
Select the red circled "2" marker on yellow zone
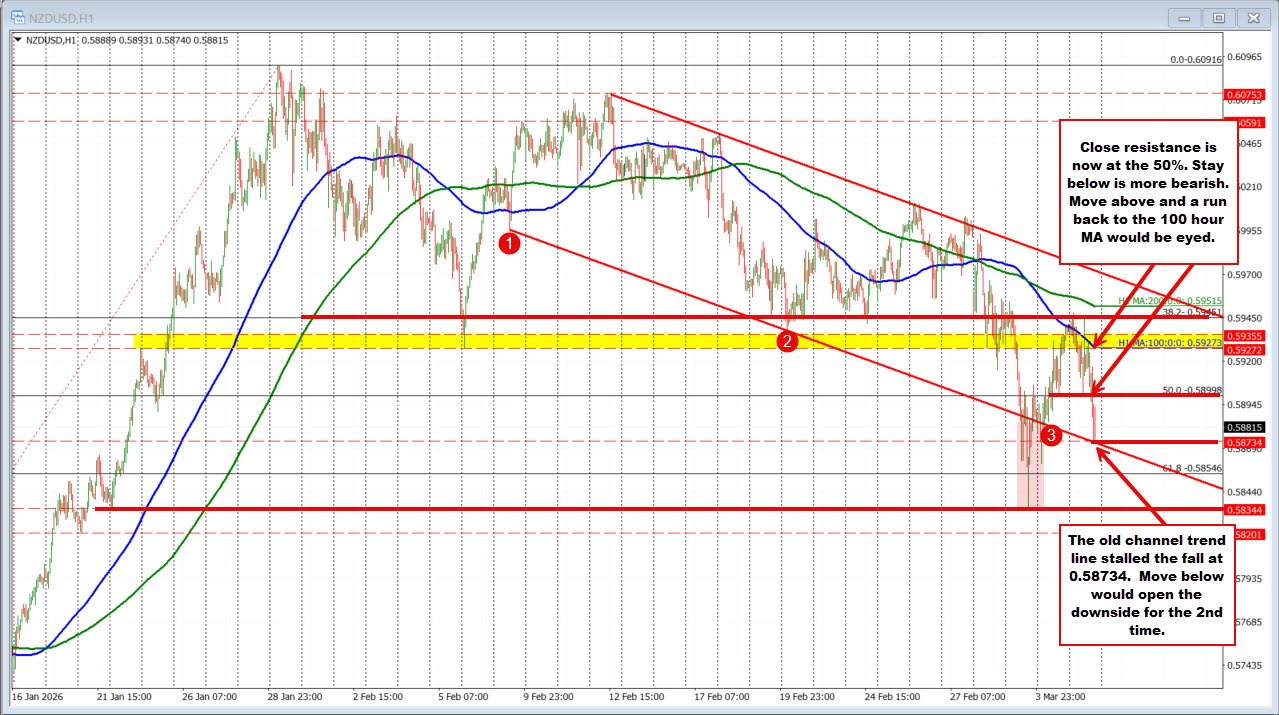(x=789, y=341)
